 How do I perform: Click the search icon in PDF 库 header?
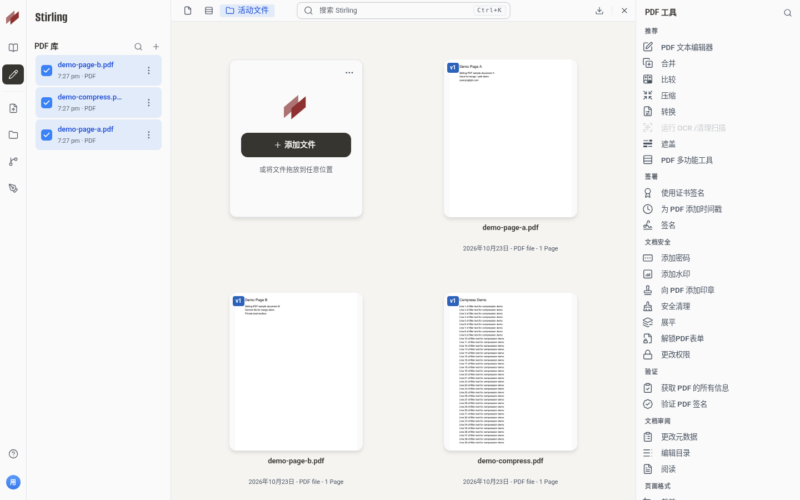[x=138, y=46]
